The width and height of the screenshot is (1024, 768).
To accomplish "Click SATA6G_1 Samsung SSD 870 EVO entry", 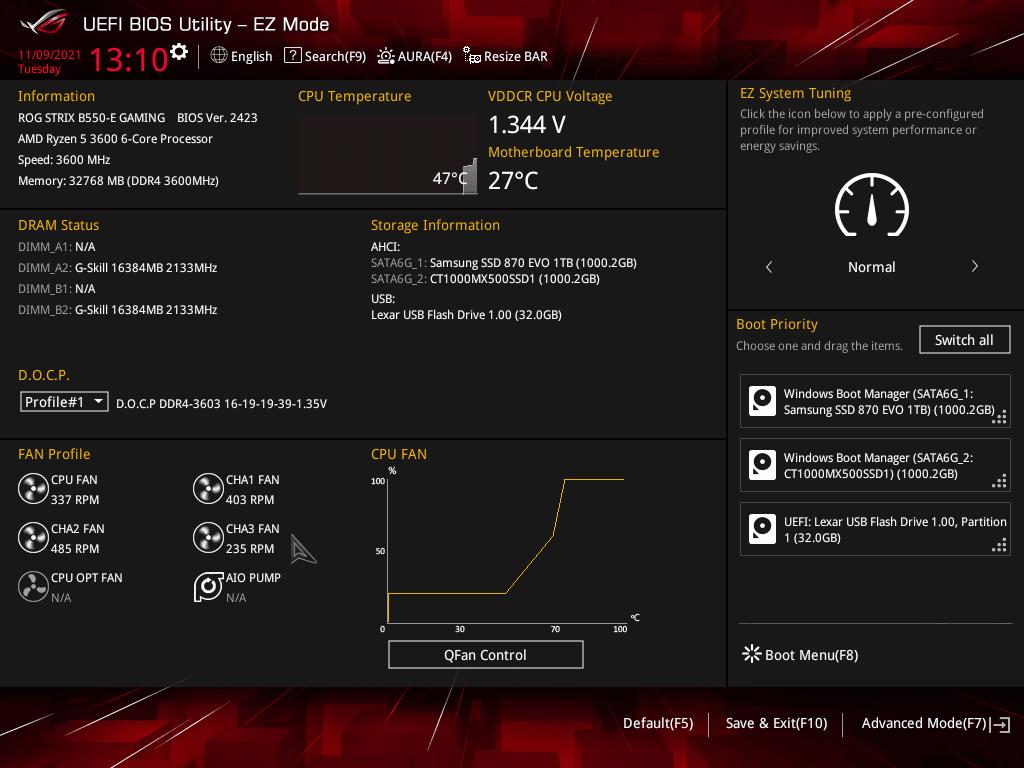I will click(504, 263).
